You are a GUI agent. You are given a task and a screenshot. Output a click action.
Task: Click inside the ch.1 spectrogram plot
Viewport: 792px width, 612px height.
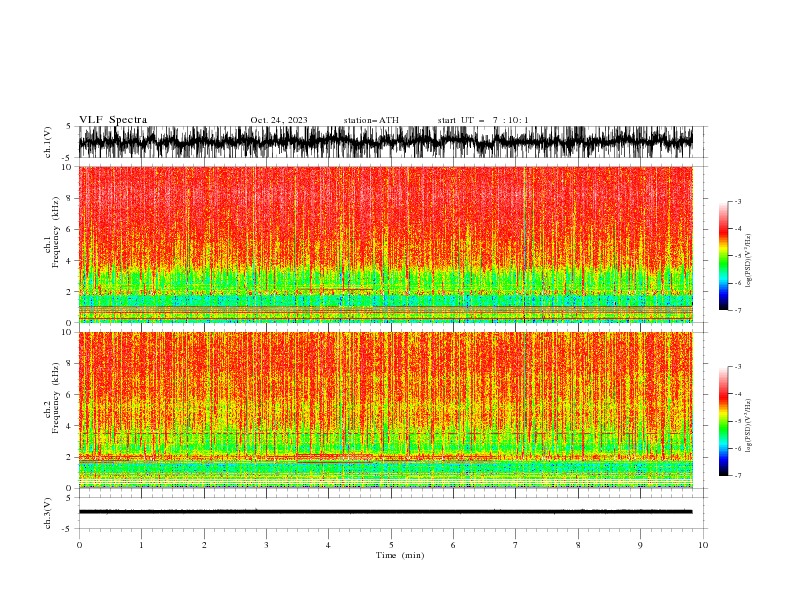pyautogui.click(x=385, y=244)
